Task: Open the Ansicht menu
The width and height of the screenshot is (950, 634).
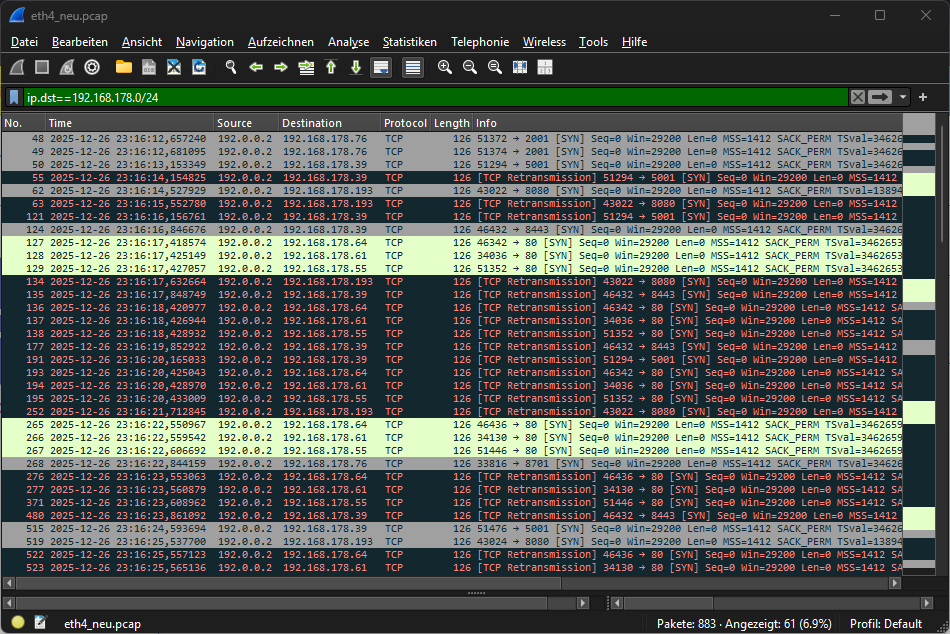Action: click(142, 42)
